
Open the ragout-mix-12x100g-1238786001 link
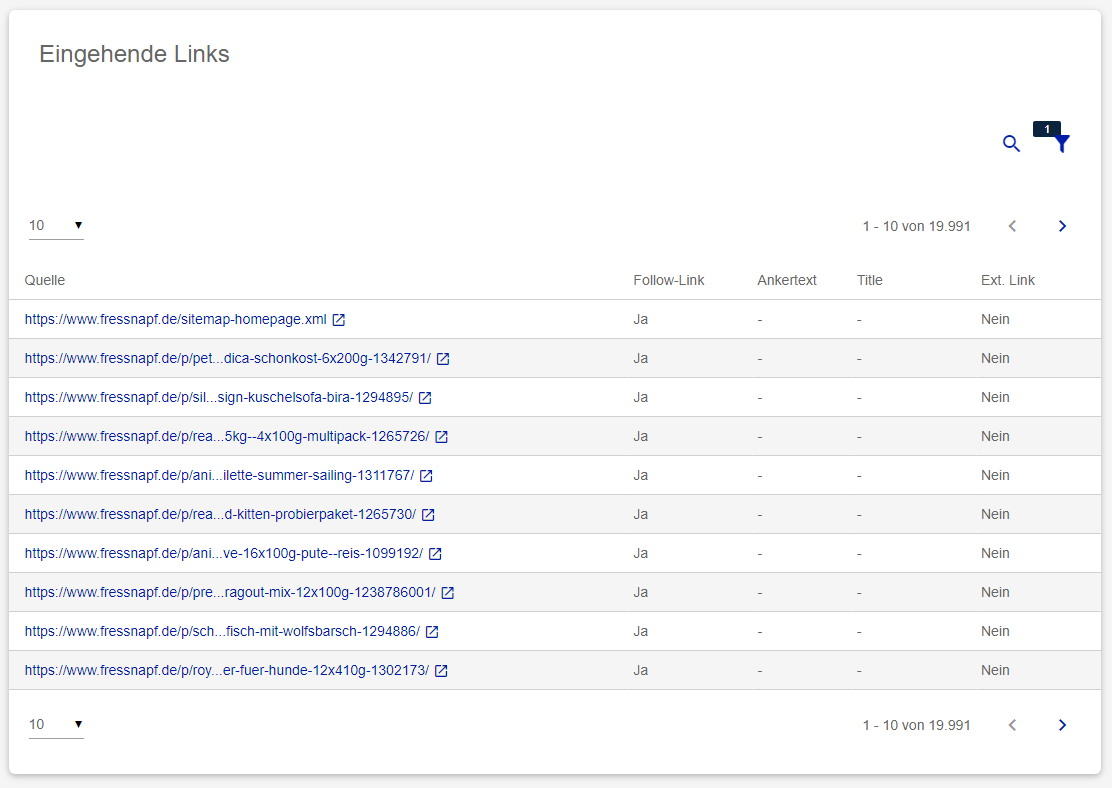tap(230, 592)
